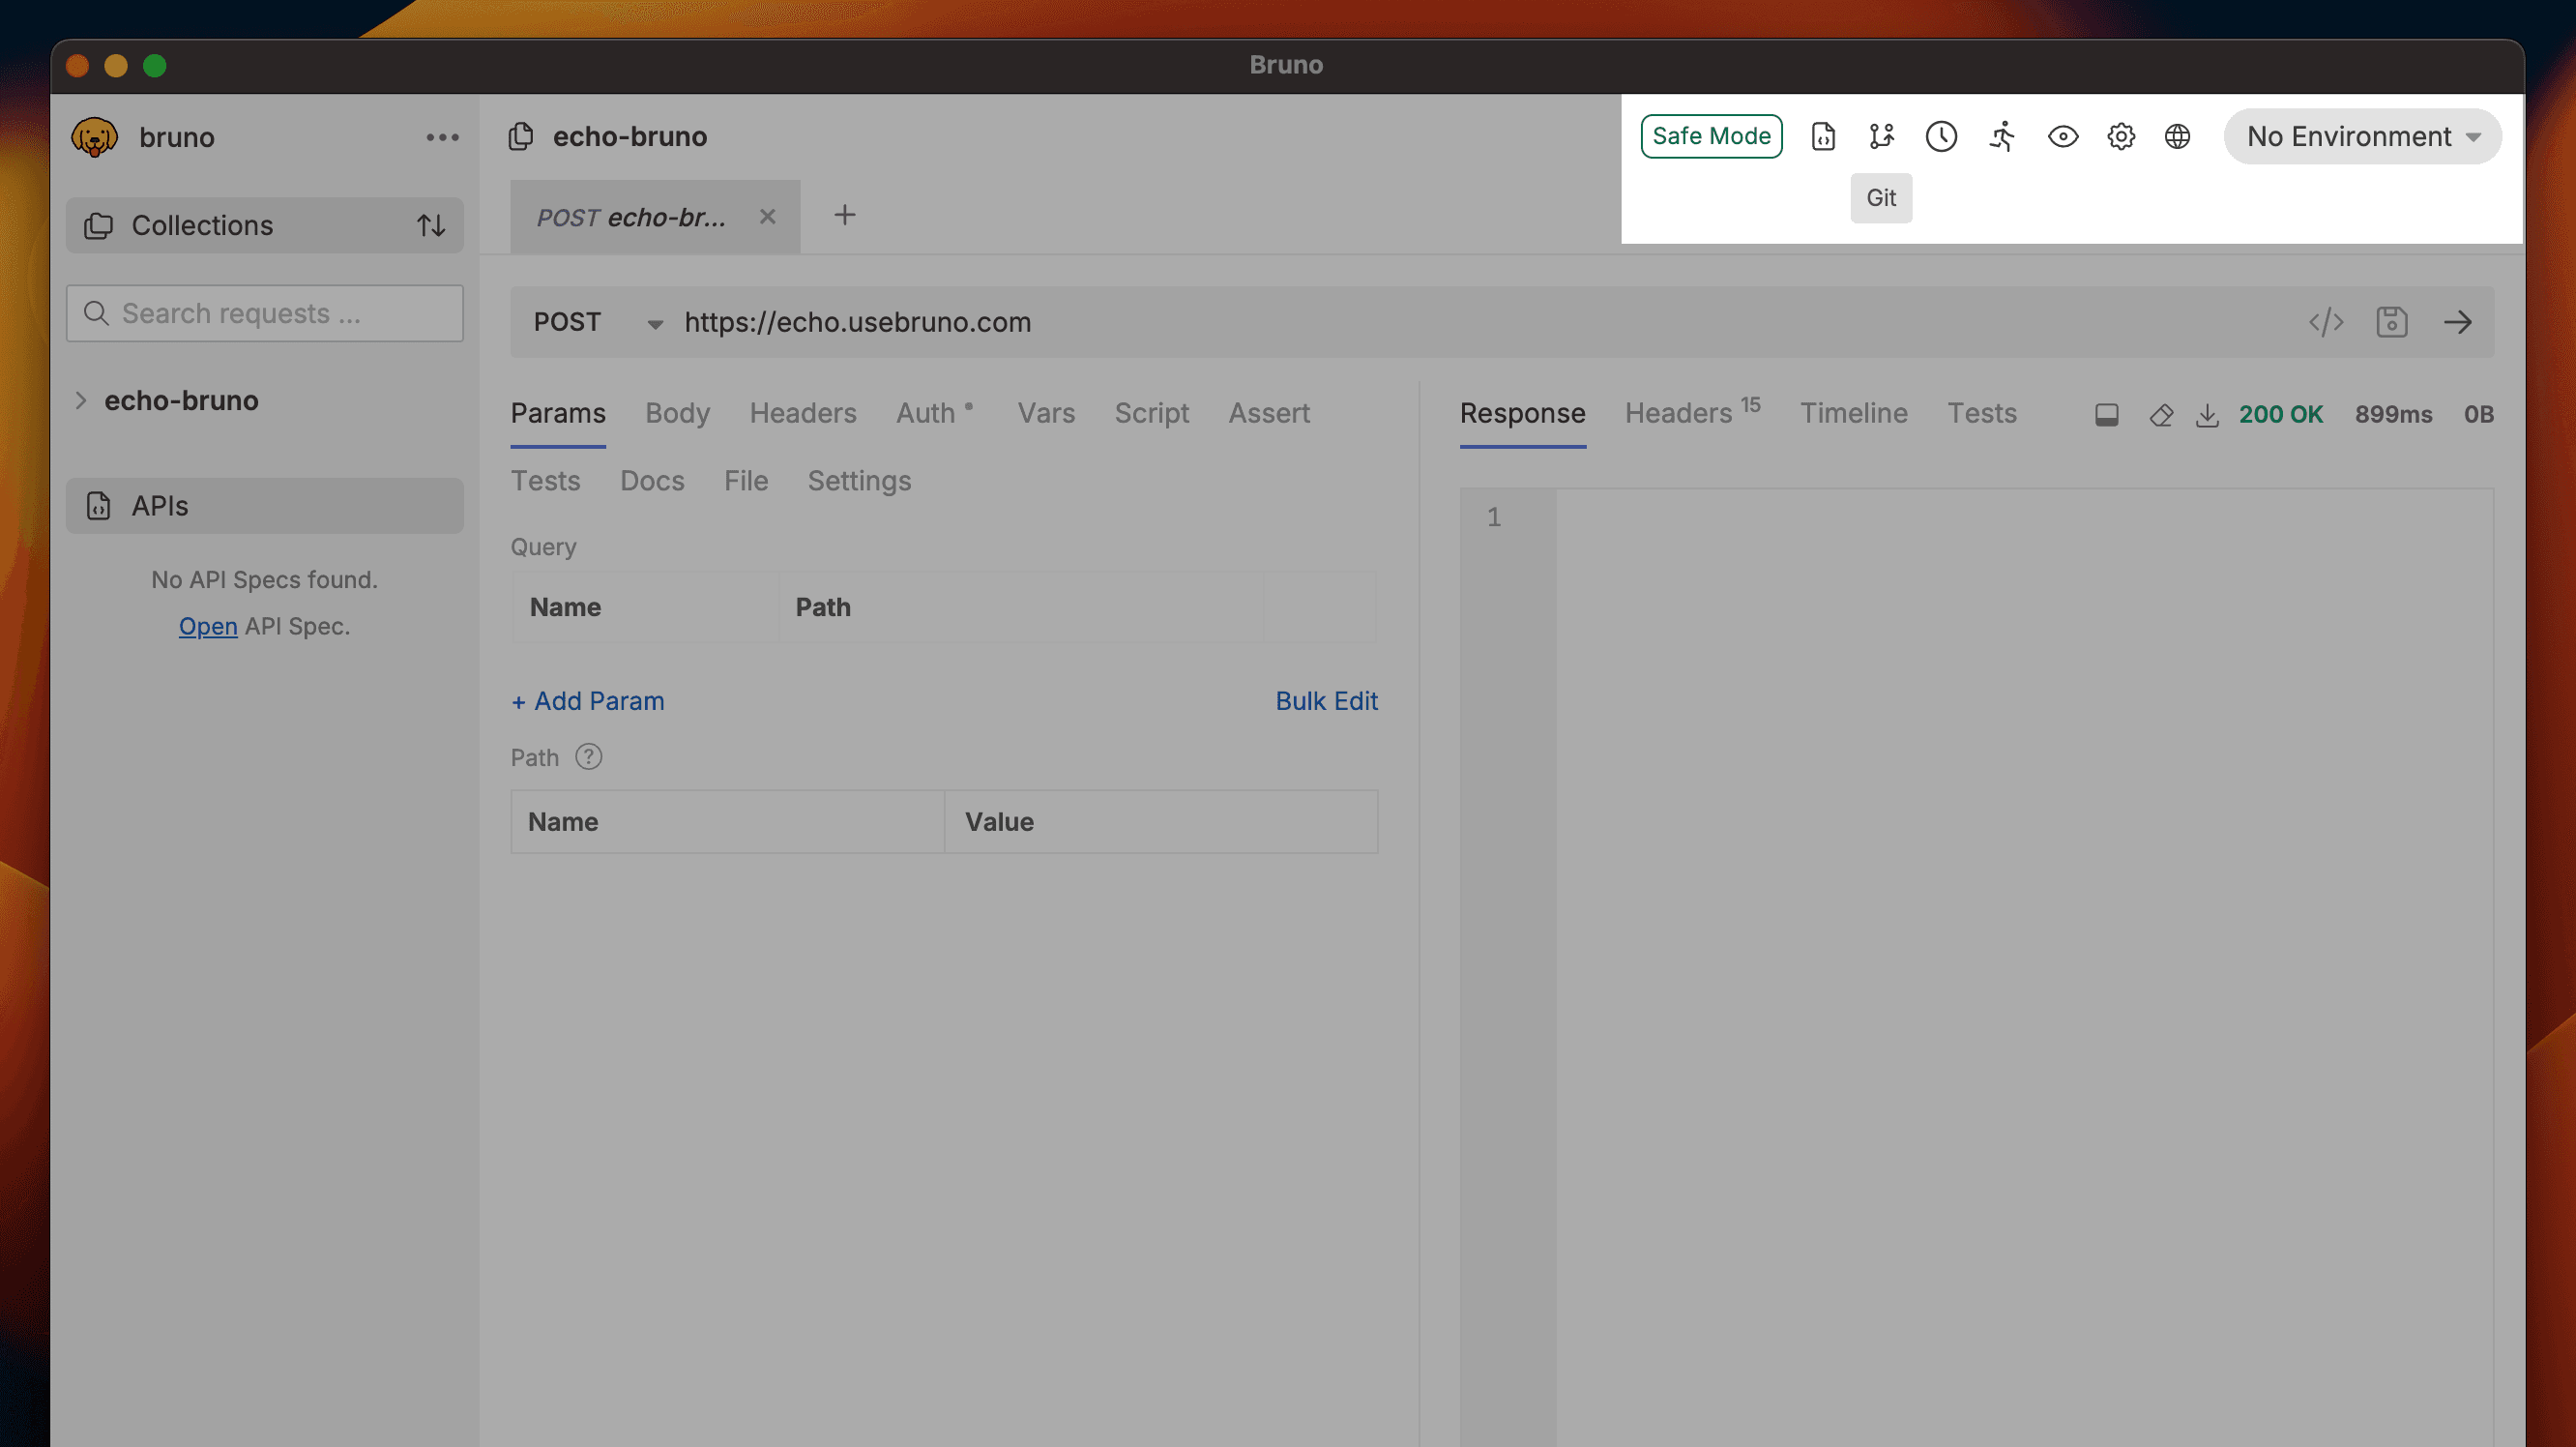The width and height of the screenshot is (2576, 1447).
Task: Click the Git branch icon
Action: 1881,136
